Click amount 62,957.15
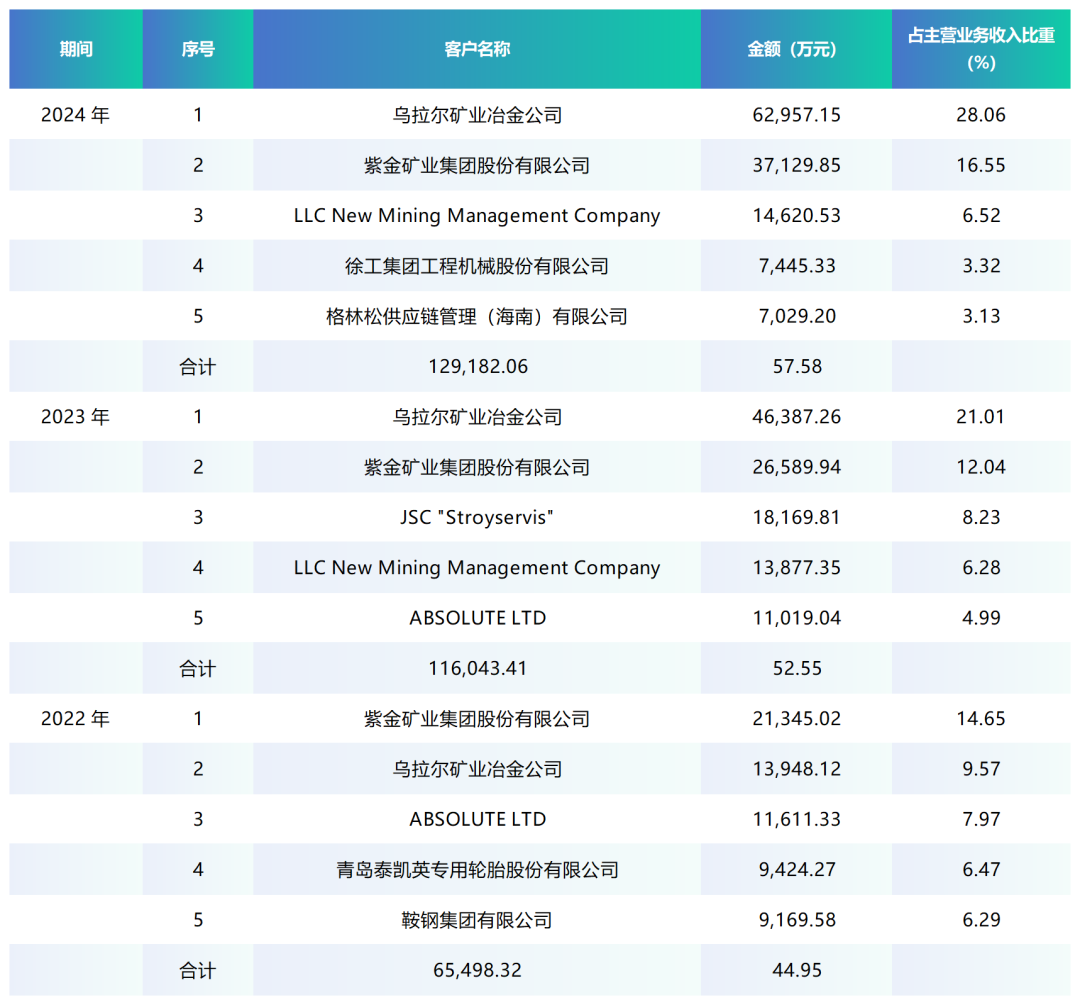The width and height of the screenshot is (1080, 1005). (796, 114)
